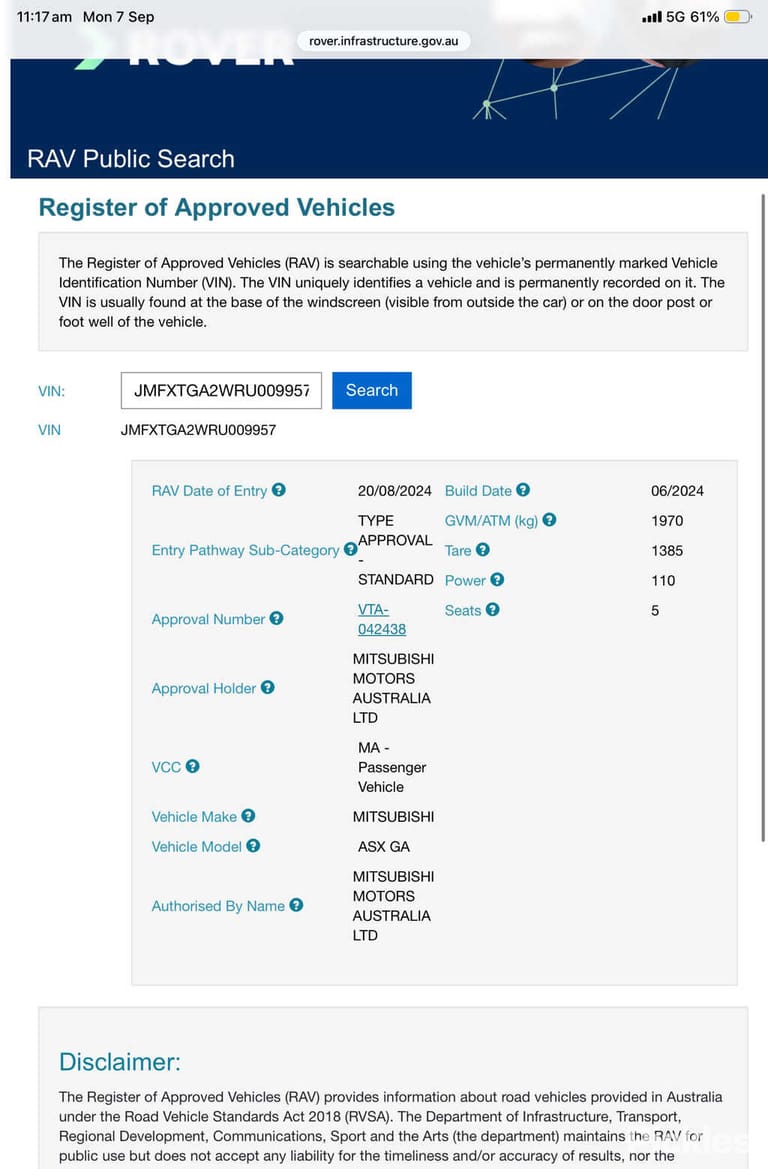Select the Seats value 5
This screenshot has height=1169, width=768.
tap(655, 610)
